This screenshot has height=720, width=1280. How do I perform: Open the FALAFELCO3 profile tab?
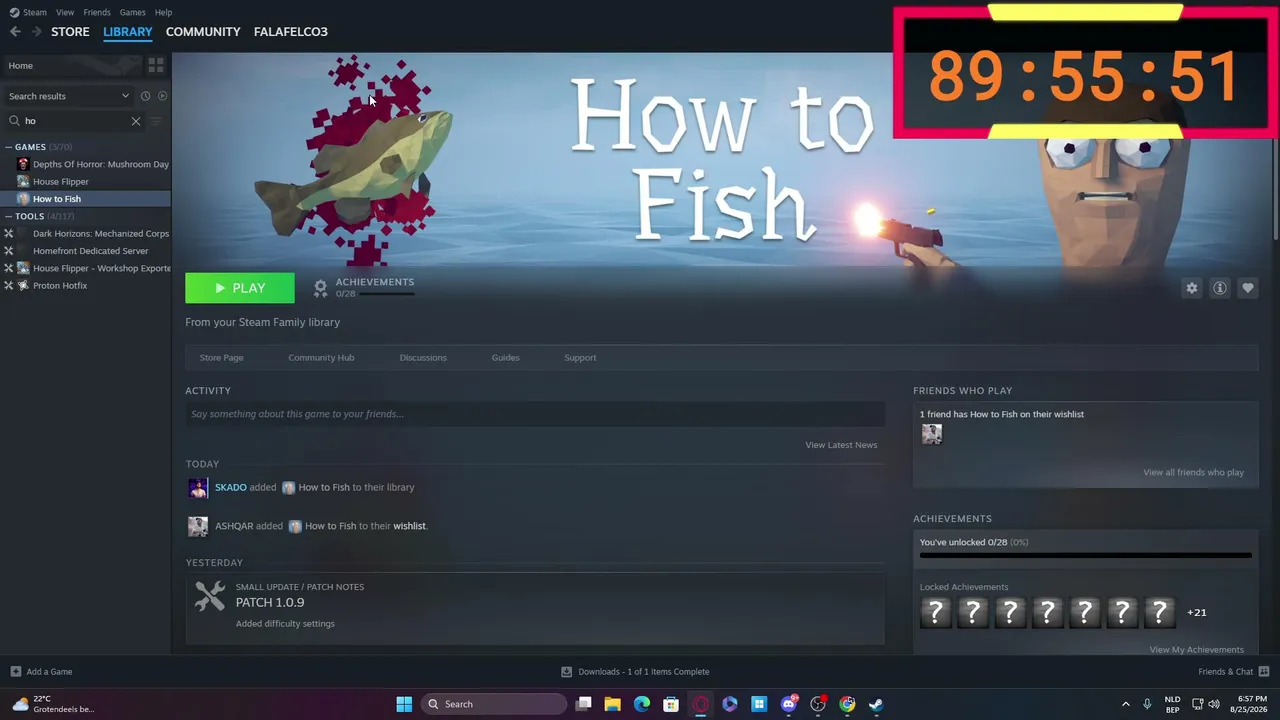(291, 32)
